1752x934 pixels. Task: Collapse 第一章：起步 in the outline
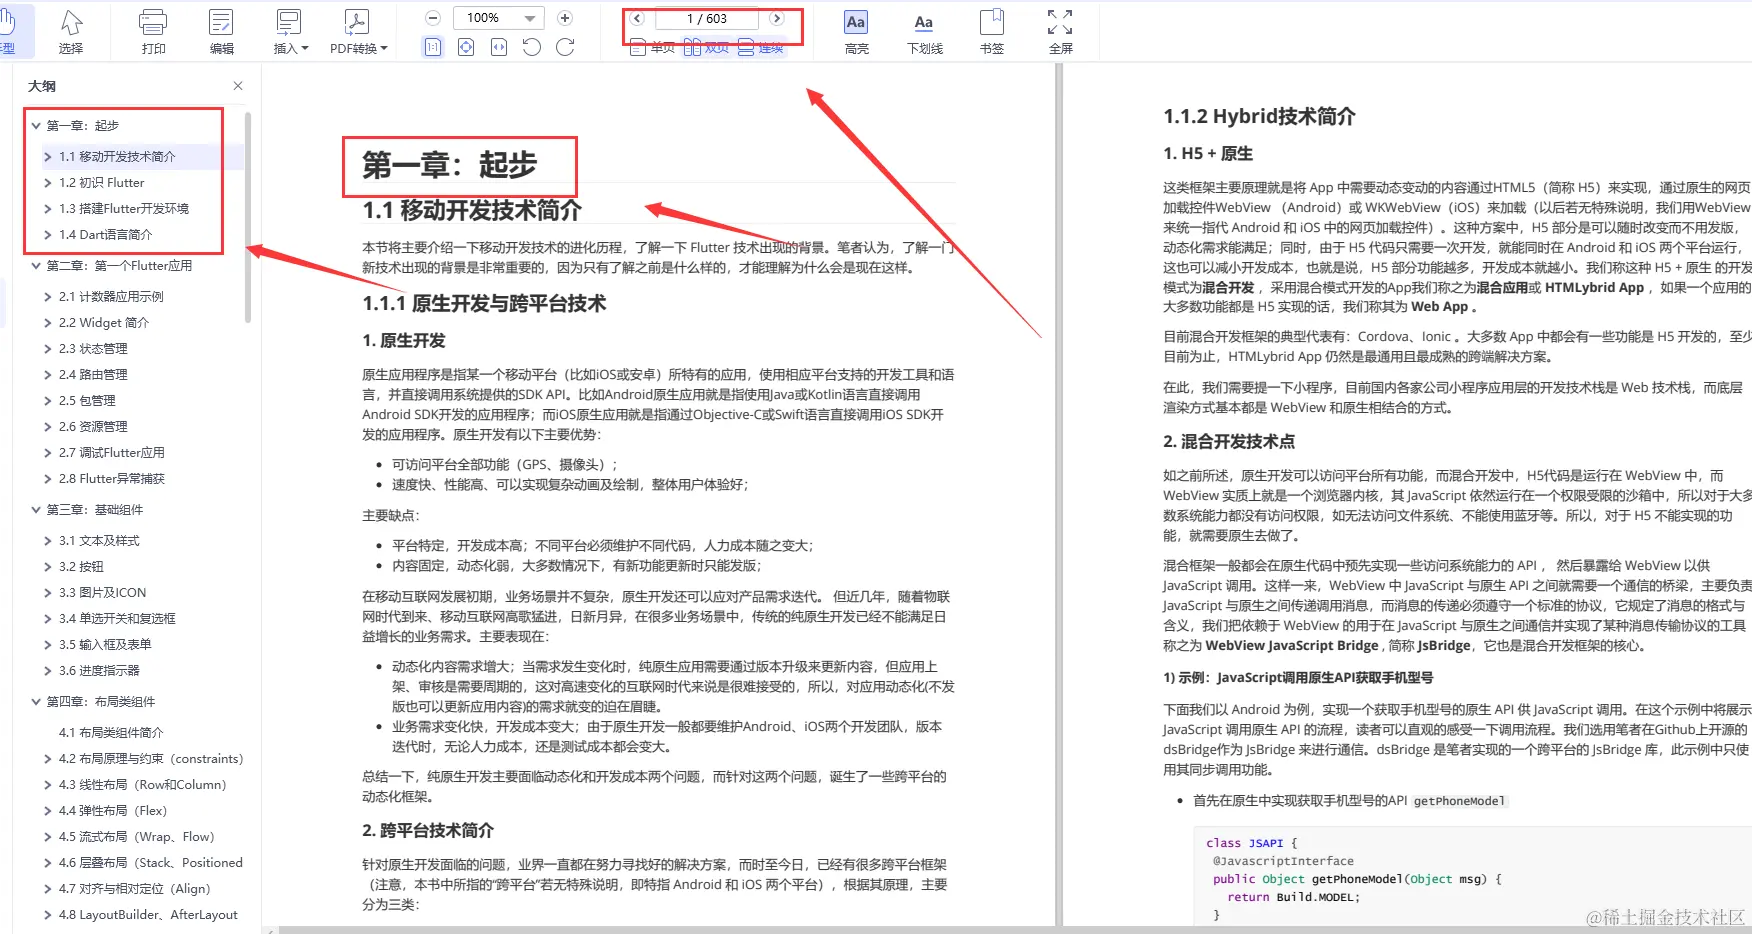(x=37, y=125)
